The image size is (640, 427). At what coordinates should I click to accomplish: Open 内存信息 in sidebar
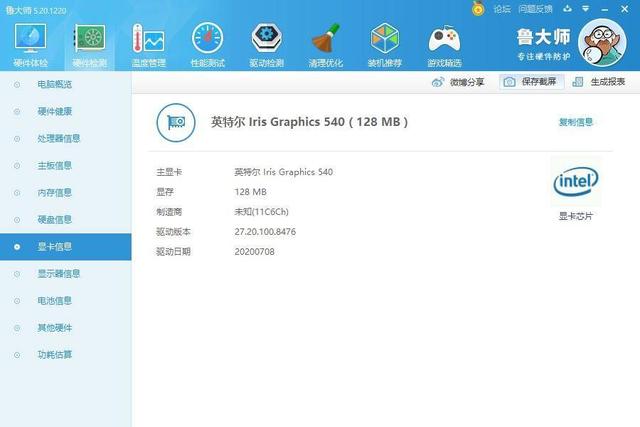(55, 193)
